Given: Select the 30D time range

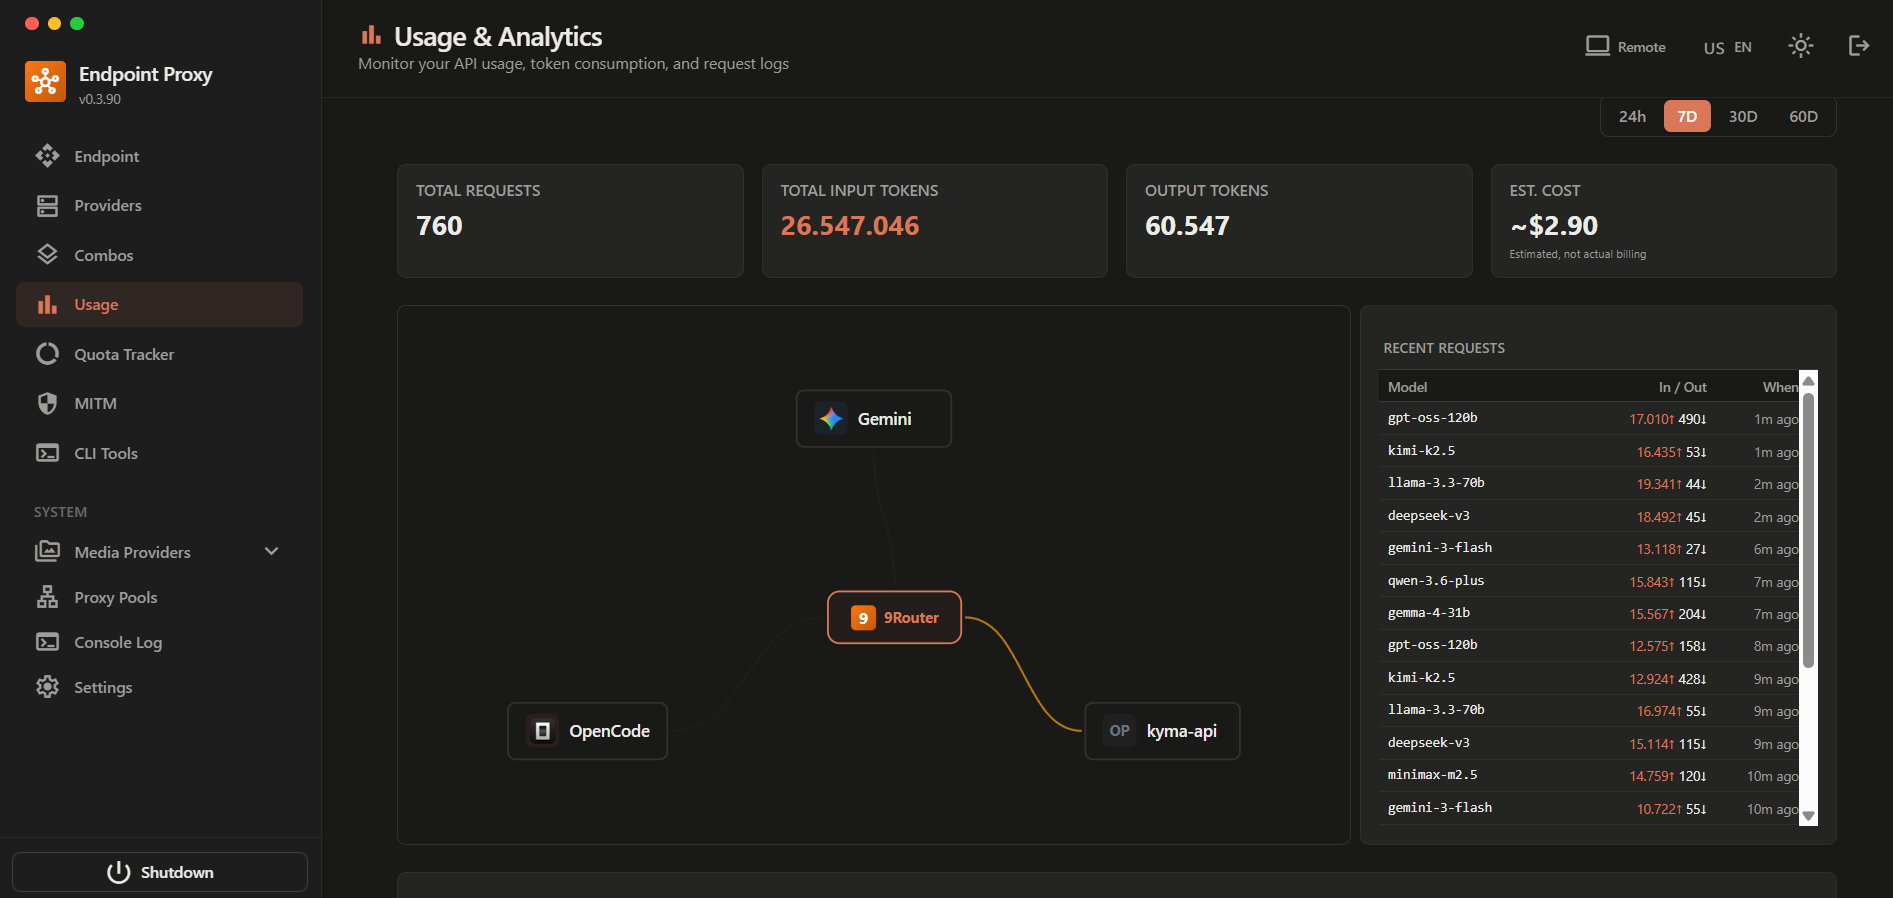Looking at the screenshot, I should [x=1742, y=117].
